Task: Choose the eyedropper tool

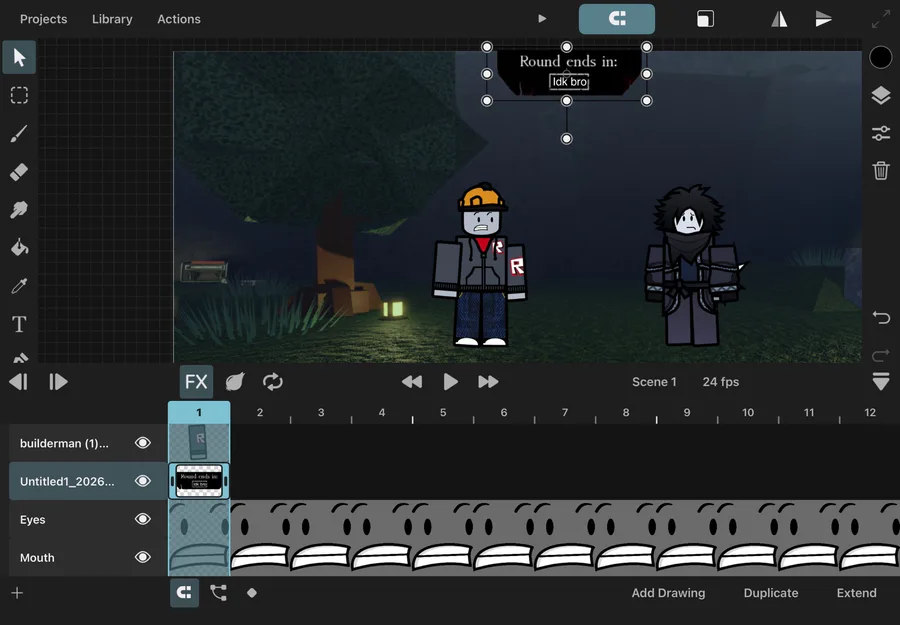Action: click(x=19, y=286)
